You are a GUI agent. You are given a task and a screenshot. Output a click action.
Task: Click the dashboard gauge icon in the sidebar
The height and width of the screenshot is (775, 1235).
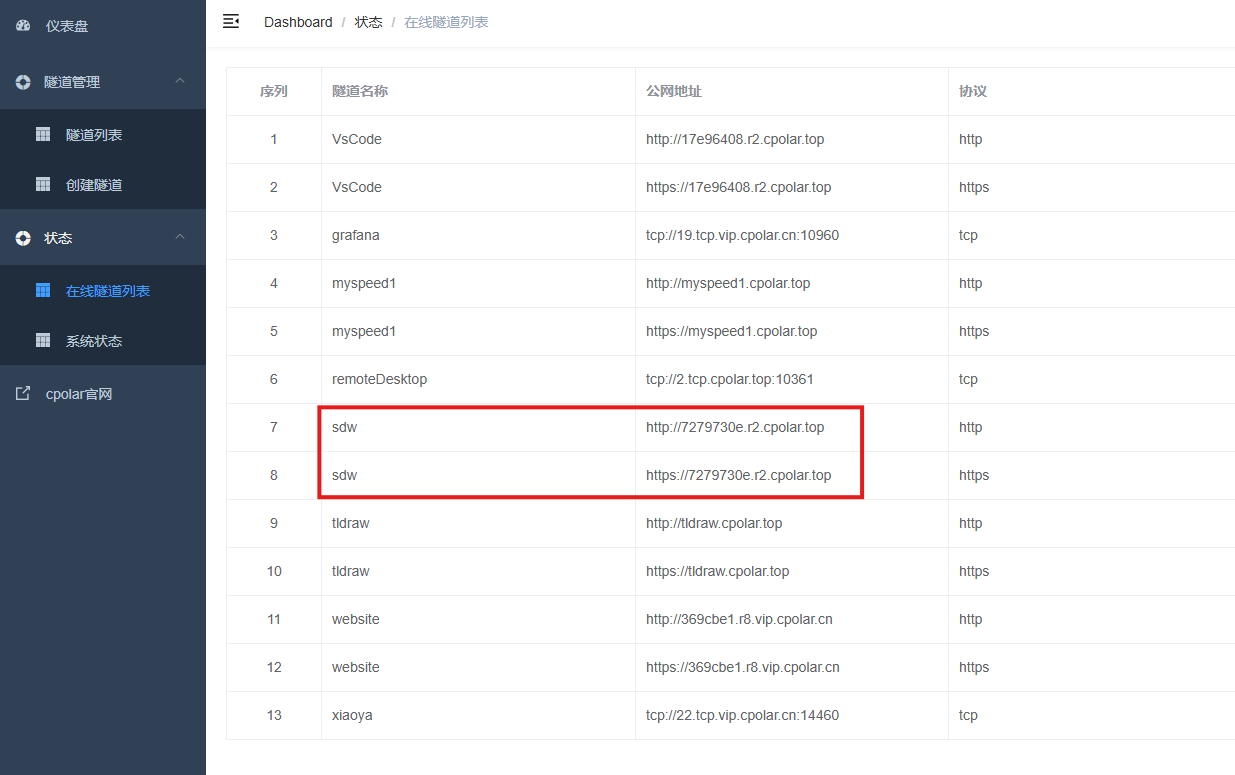tap(23, 25)
